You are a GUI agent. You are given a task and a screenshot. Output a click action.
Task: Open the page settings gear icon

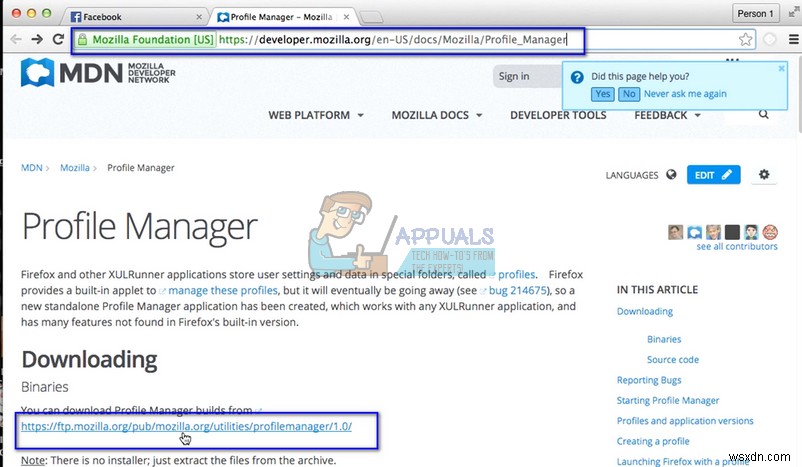pyautogui.click(x=764, y=174)
